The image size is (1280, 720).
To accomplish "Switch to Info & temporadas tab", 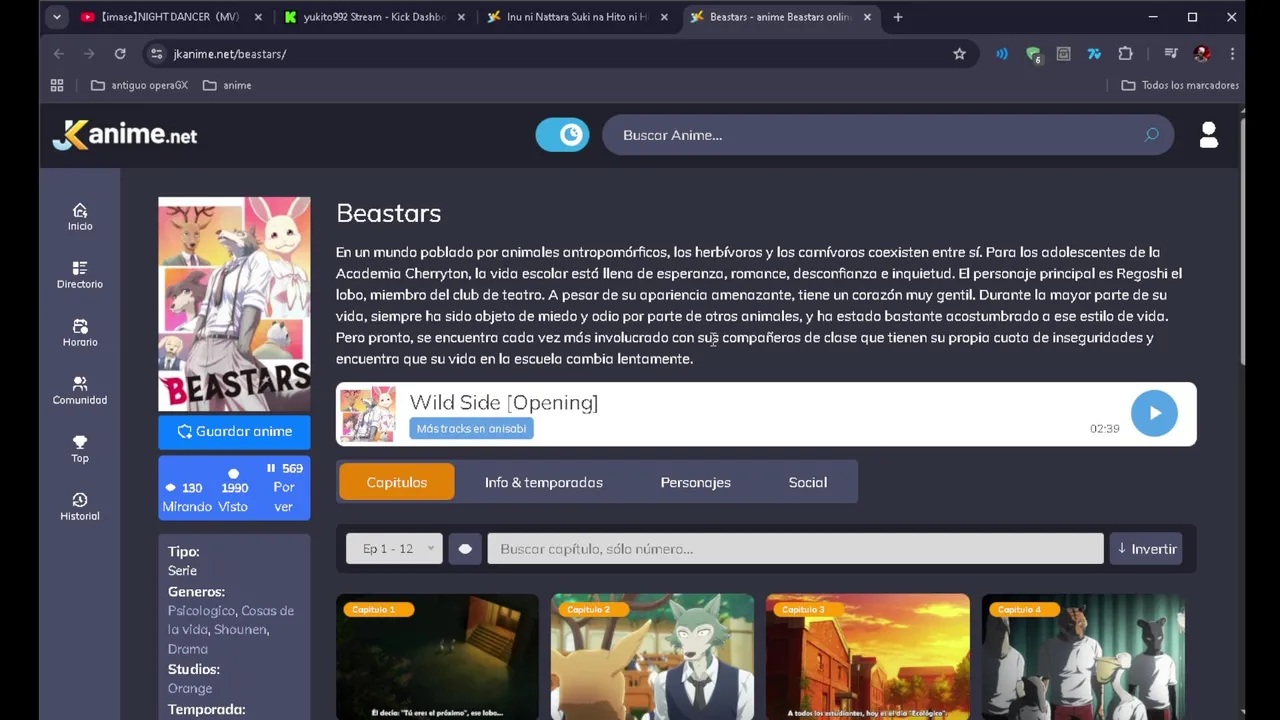I will click(x=543, y=482).
